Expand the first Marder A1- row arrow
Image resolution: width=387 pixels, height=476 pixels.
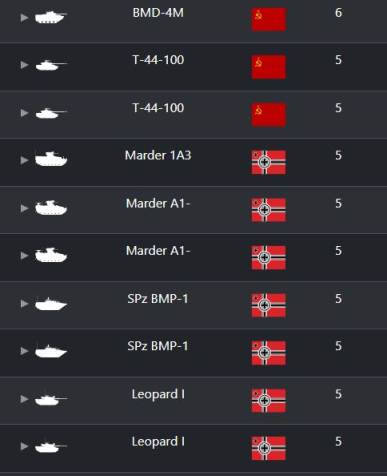(24, 208)
